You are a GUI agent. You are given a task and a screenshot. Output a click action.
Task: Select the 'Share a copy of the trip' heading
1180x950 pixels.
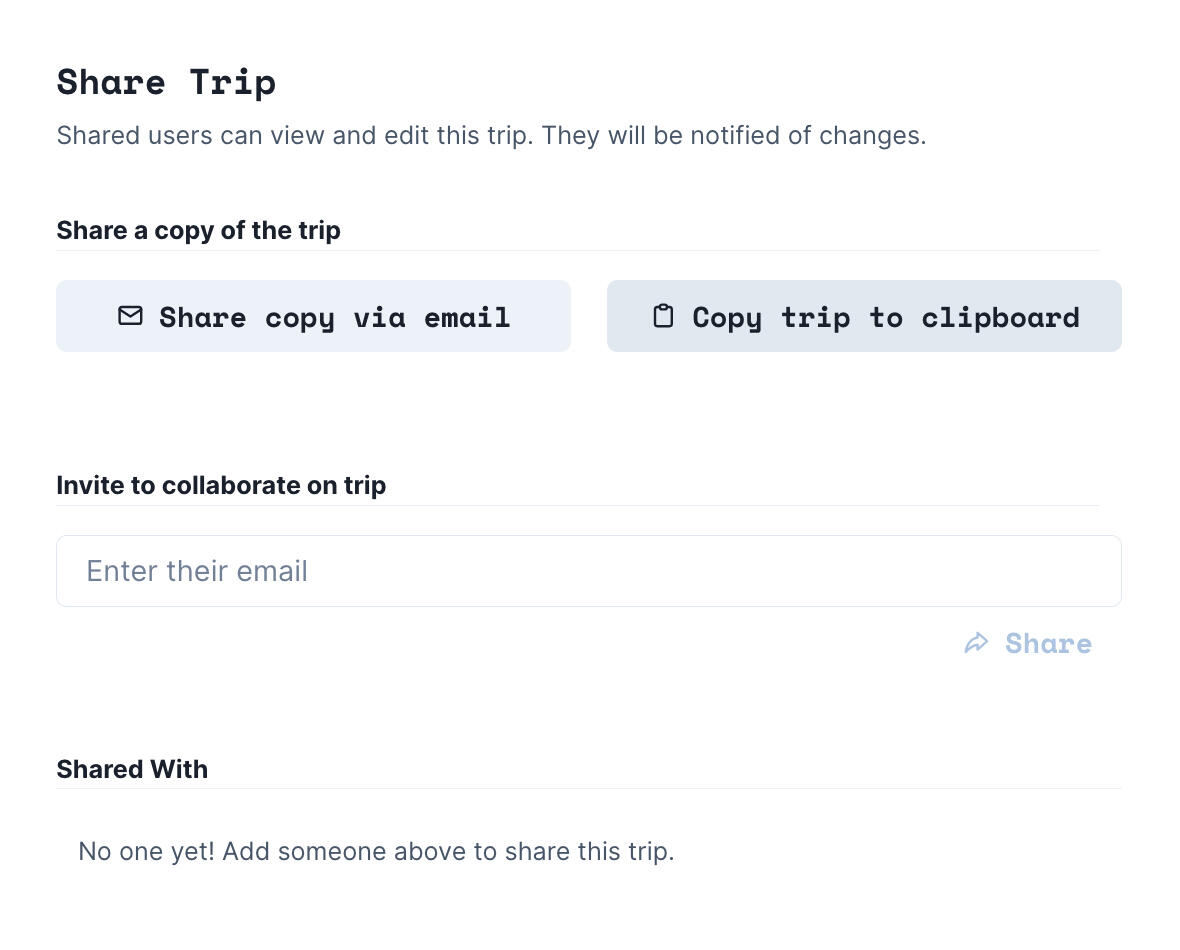[x=198, y=230]
